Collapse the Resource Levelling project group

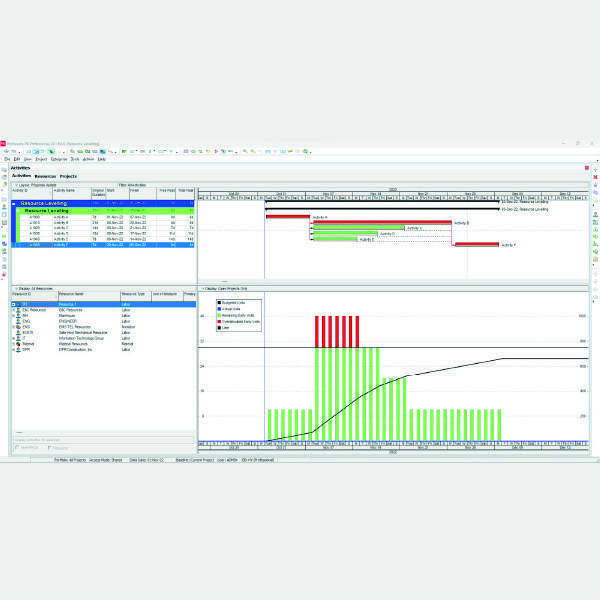[x=15, y=204]
